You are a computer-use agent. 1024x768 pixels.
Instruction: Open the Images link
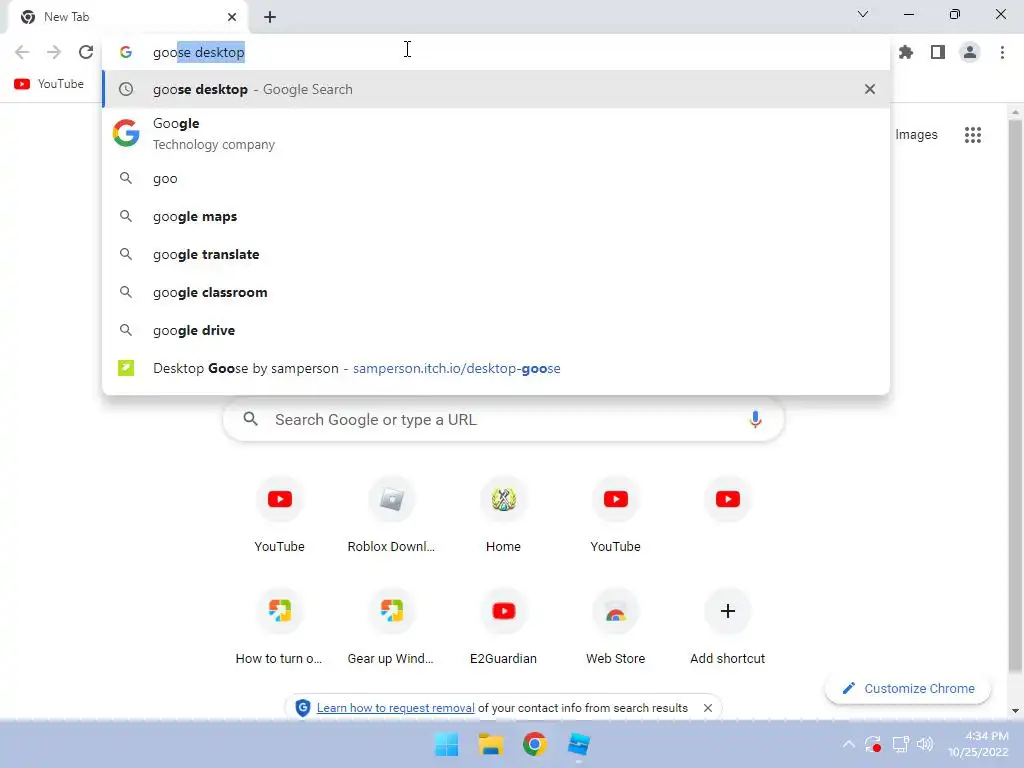click(x=916, y=135)
